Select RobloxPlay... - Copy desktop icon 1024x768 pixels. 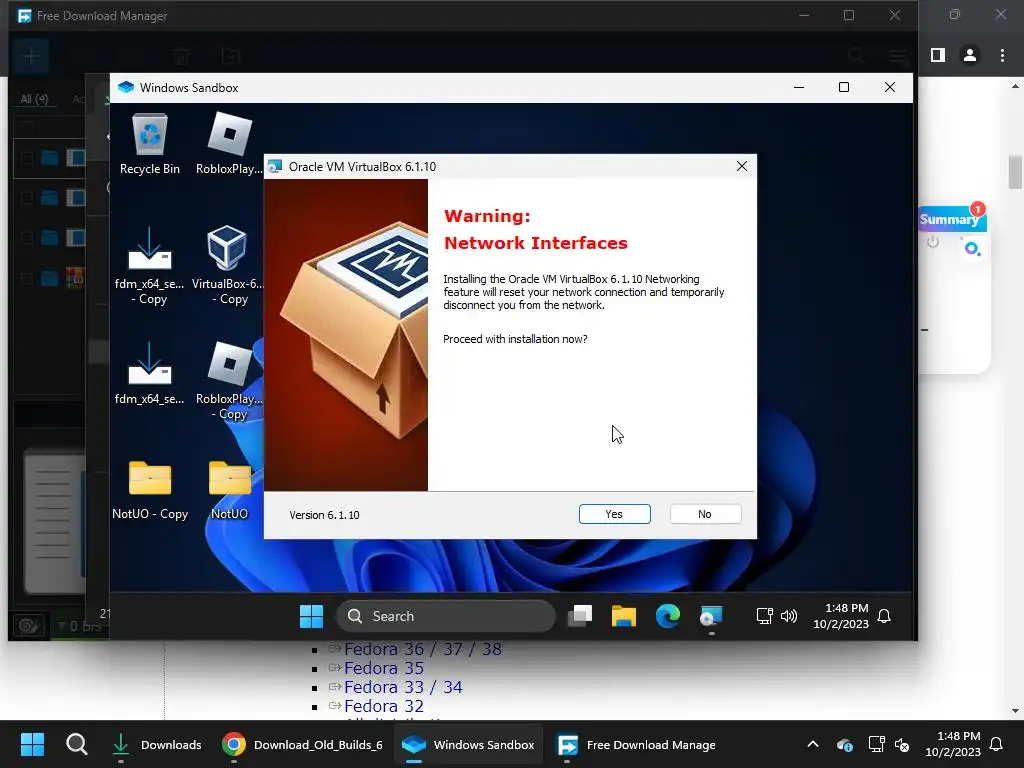click(x=229, y=381)
